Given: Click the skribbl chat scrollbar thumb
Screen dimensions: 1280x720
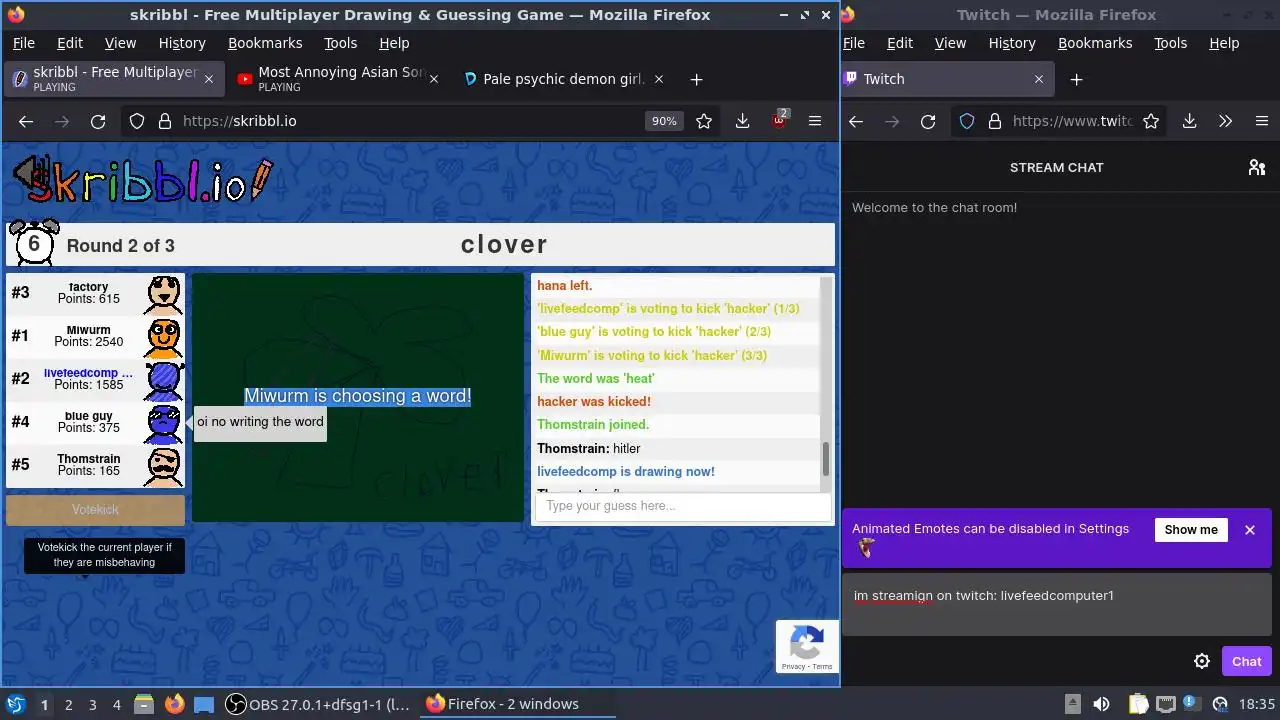Looking at the screenshot, I should (826, 458).
